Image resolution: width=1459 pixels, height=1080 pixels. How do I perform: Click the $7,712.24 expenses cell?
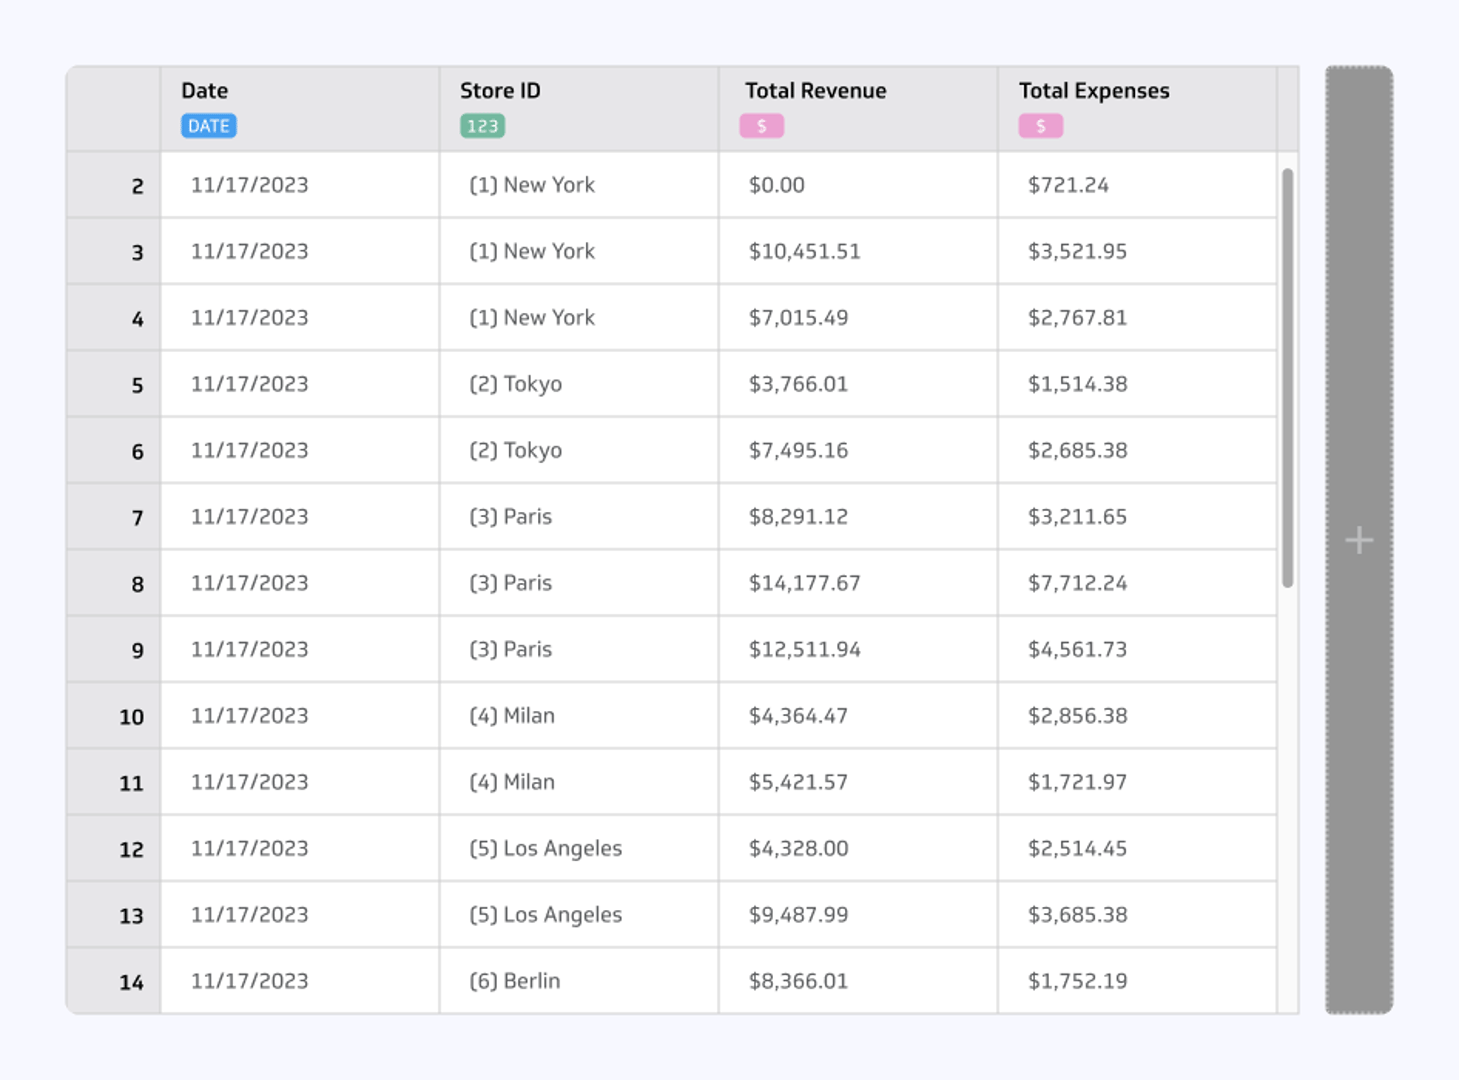(1137, 583)
